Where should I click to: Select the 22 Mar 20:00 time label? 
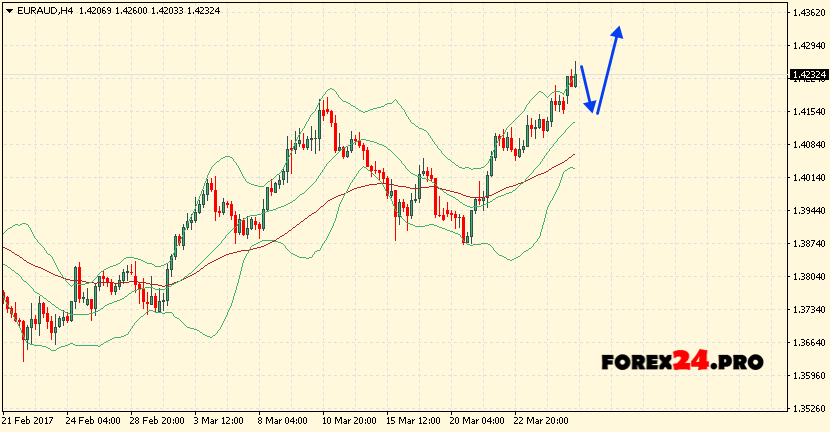(541, 422)
